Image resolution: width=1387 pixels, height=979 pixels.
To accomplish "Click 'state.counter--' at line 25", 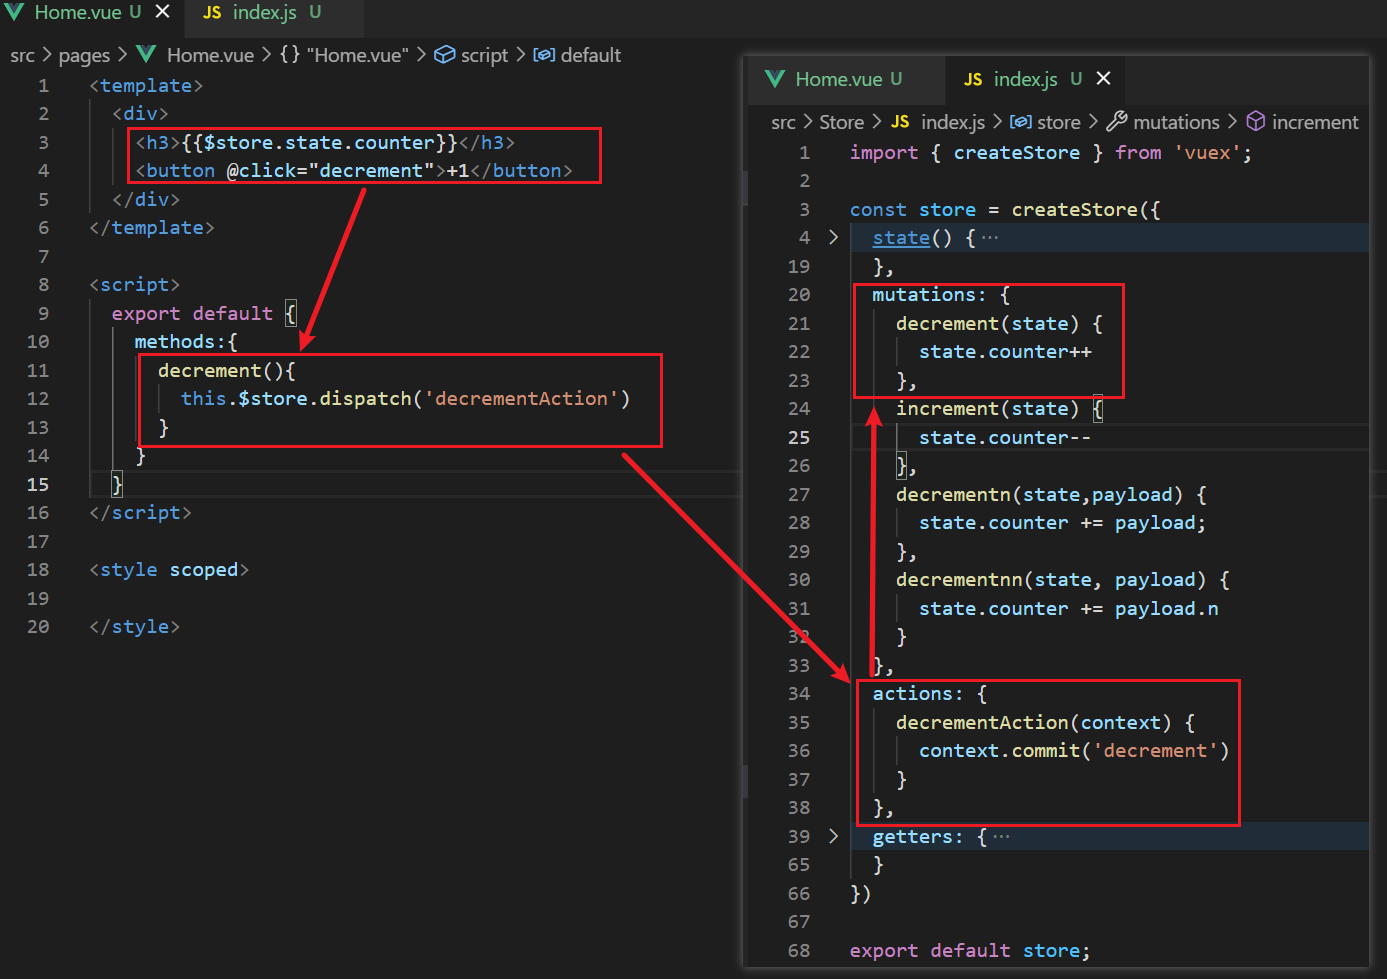I will click(x=1005, y=438).
